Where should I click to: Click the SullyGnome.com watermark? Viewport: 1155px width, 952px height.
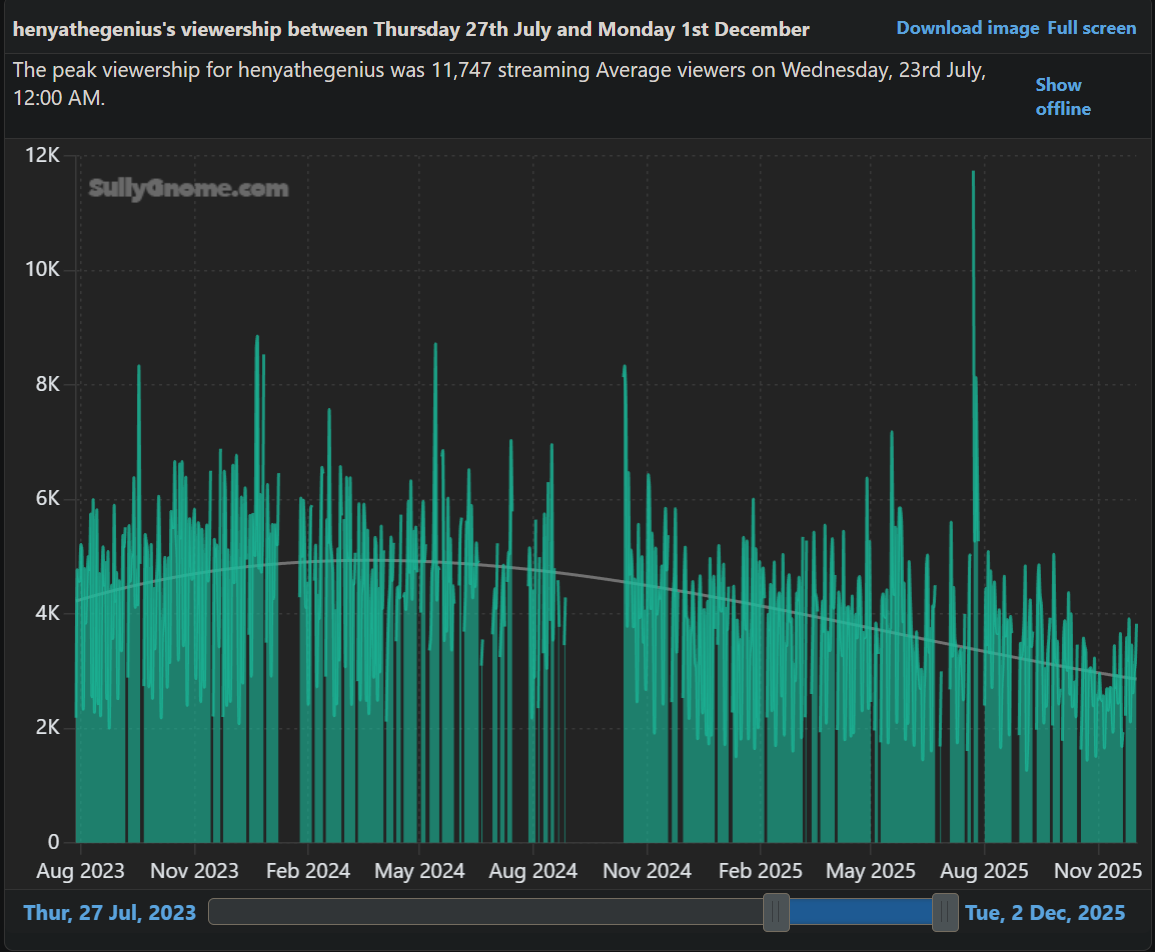(188, 188)
